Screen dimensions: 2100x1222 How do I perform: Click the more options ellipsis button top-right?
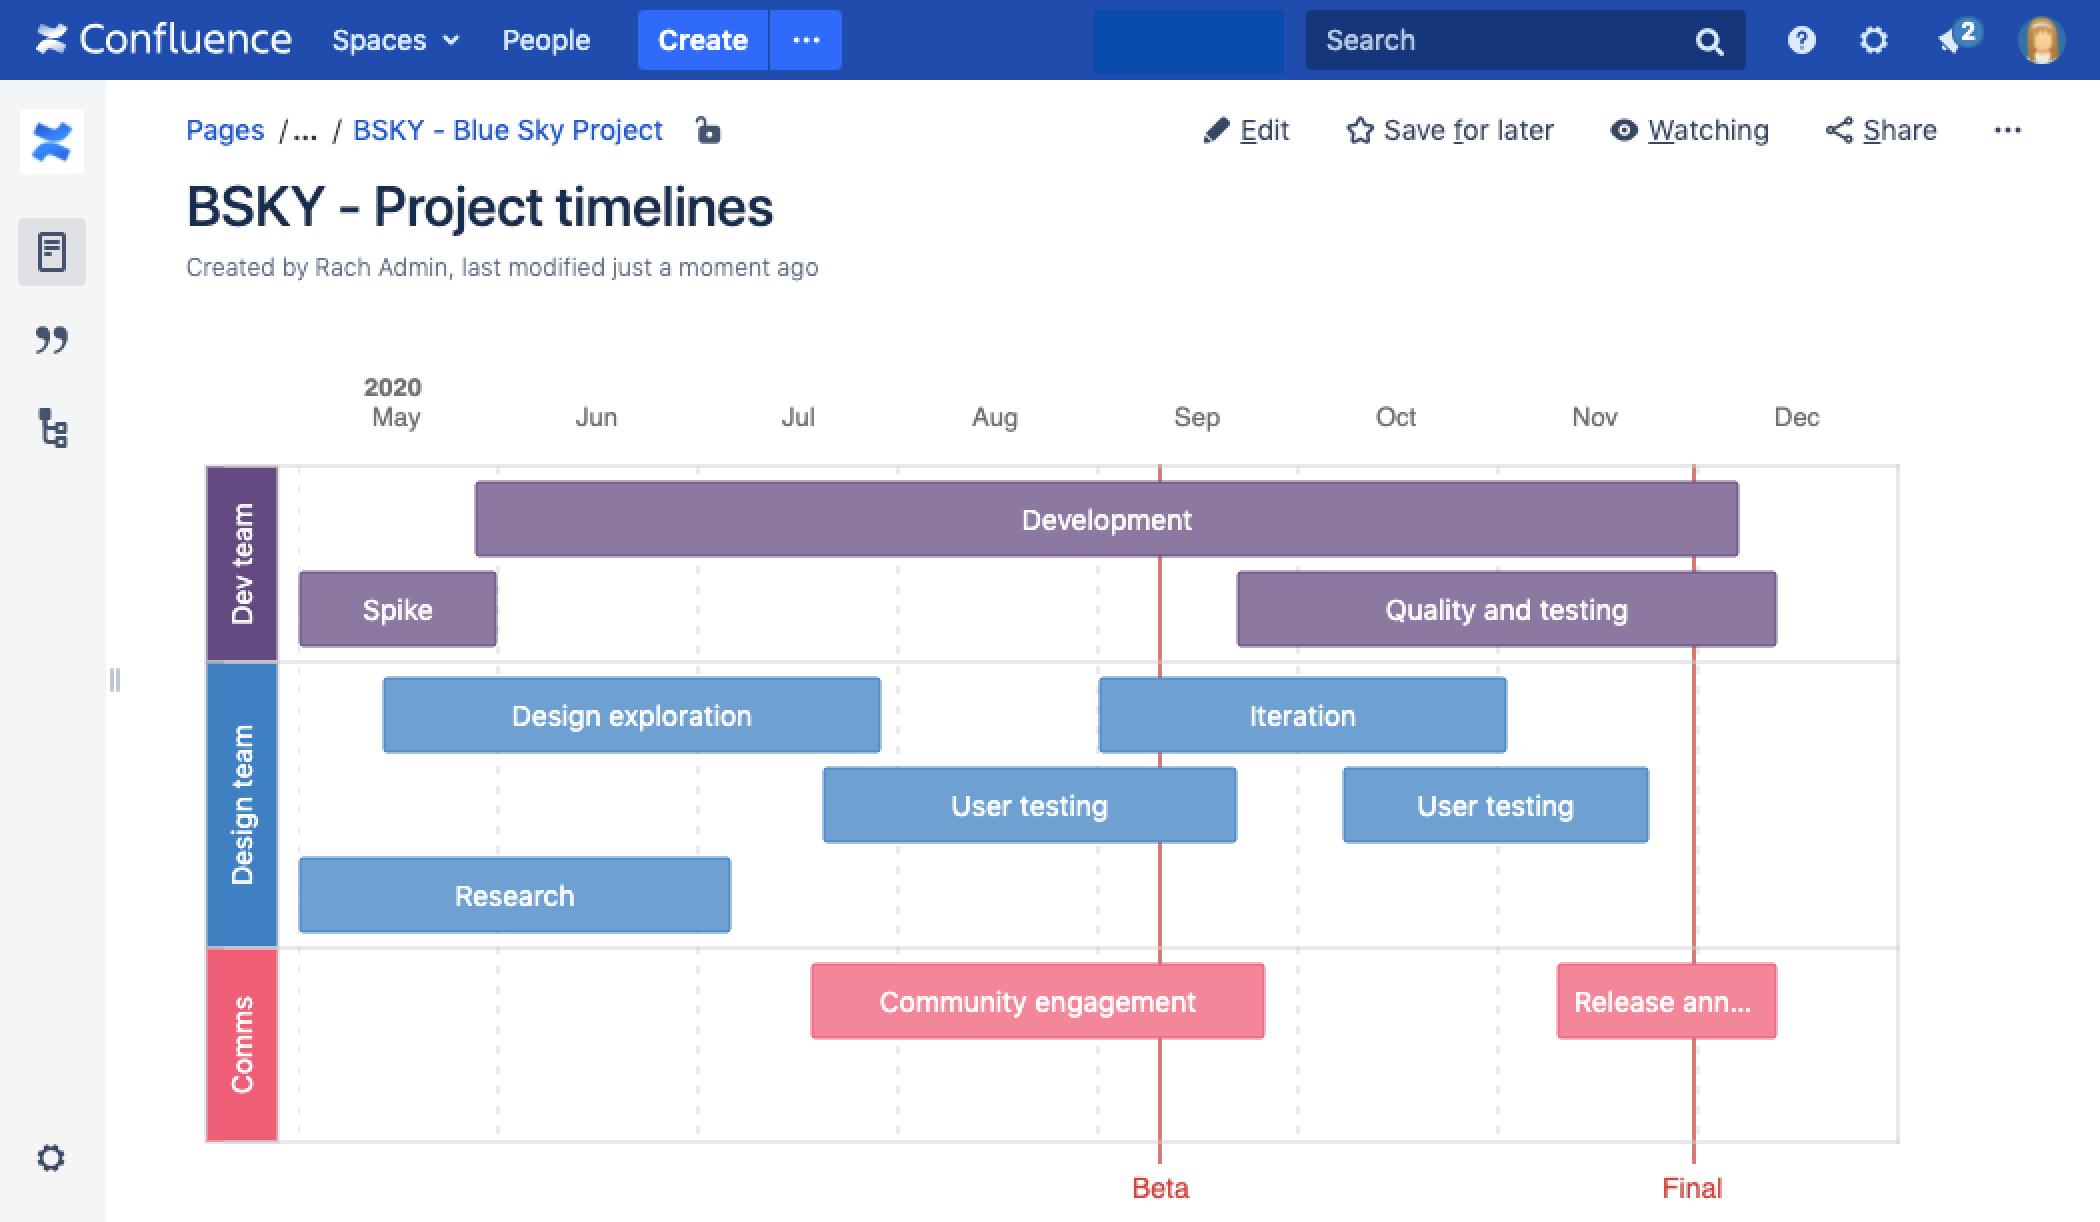tap(2008, 129)
